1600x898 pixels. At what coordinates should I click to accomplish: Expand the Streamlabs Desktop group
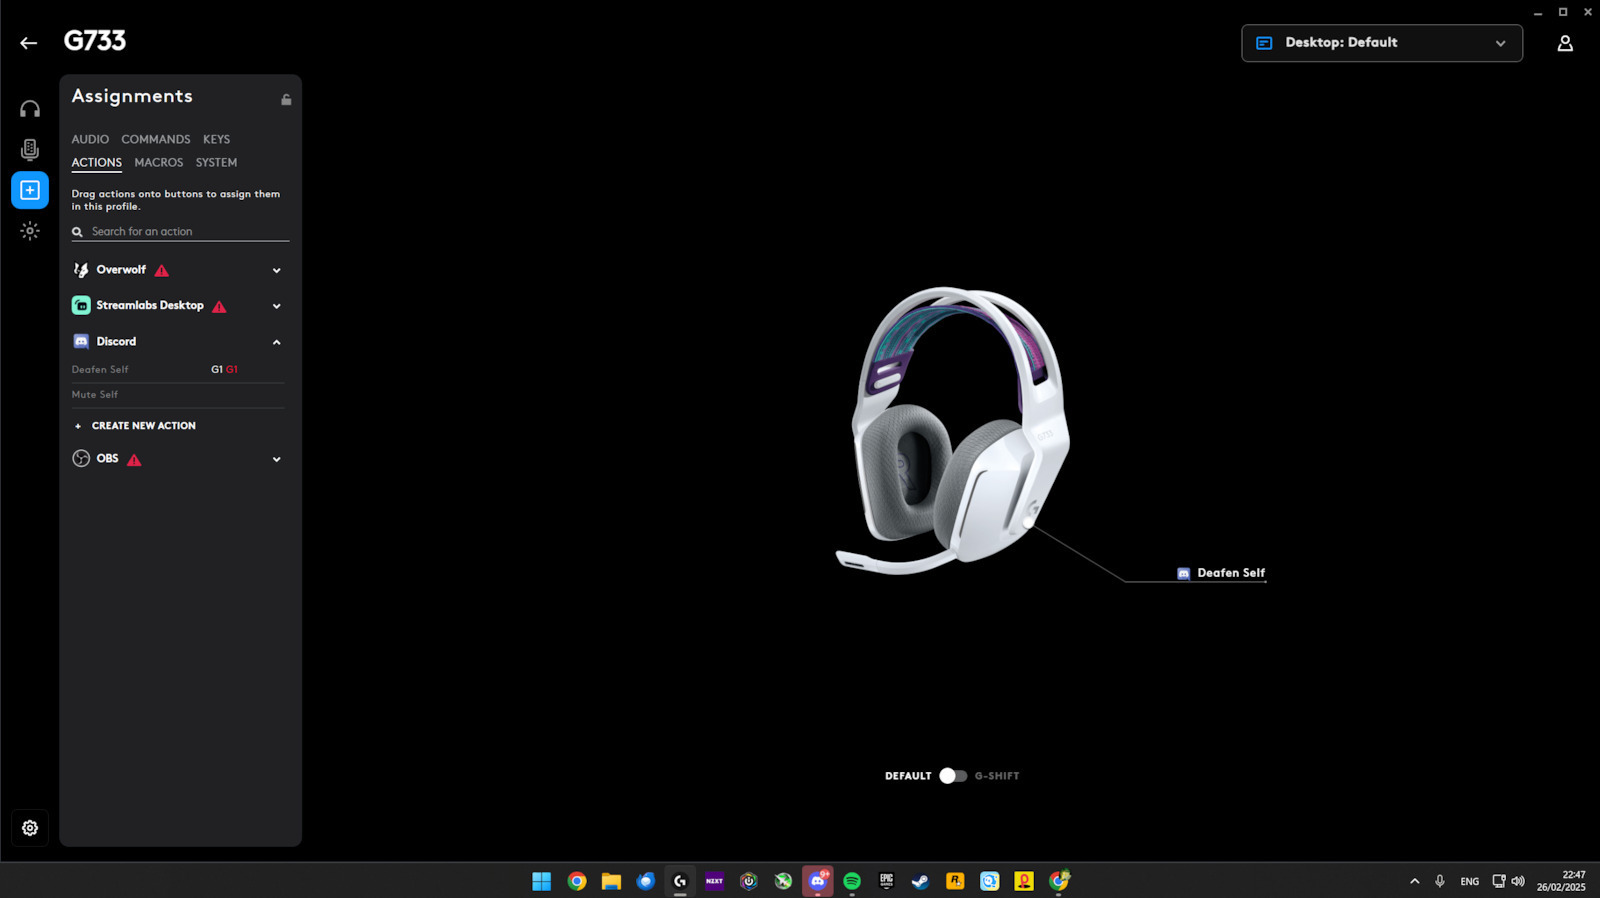[277, 306]
